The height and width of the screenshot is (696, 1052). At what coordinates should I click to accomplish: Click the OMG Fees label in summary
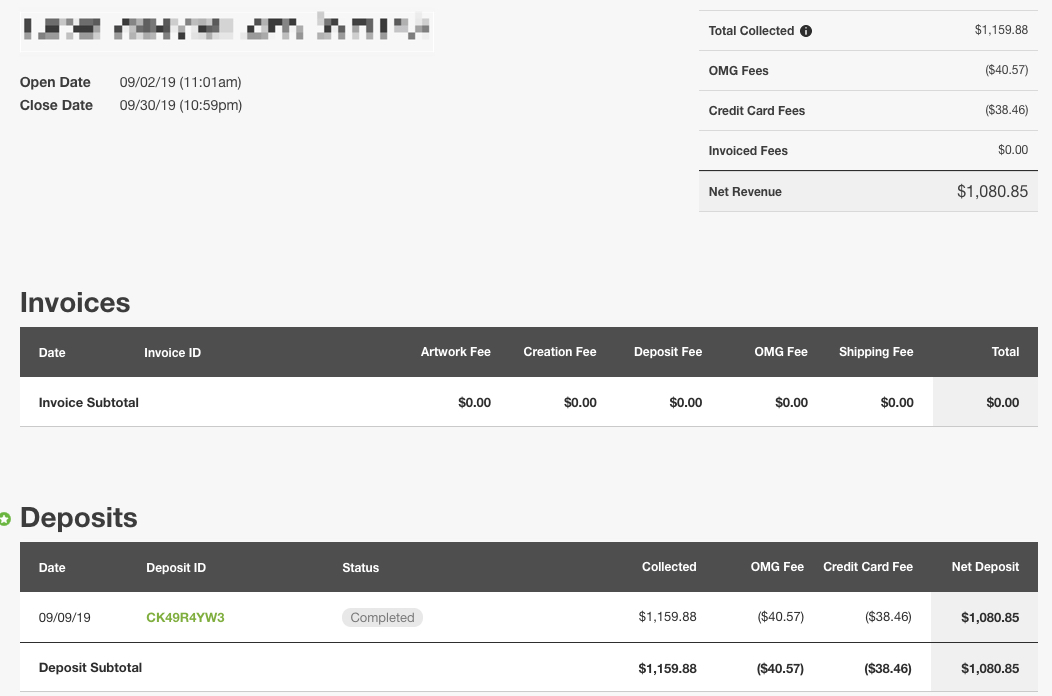tap(738, 70)
